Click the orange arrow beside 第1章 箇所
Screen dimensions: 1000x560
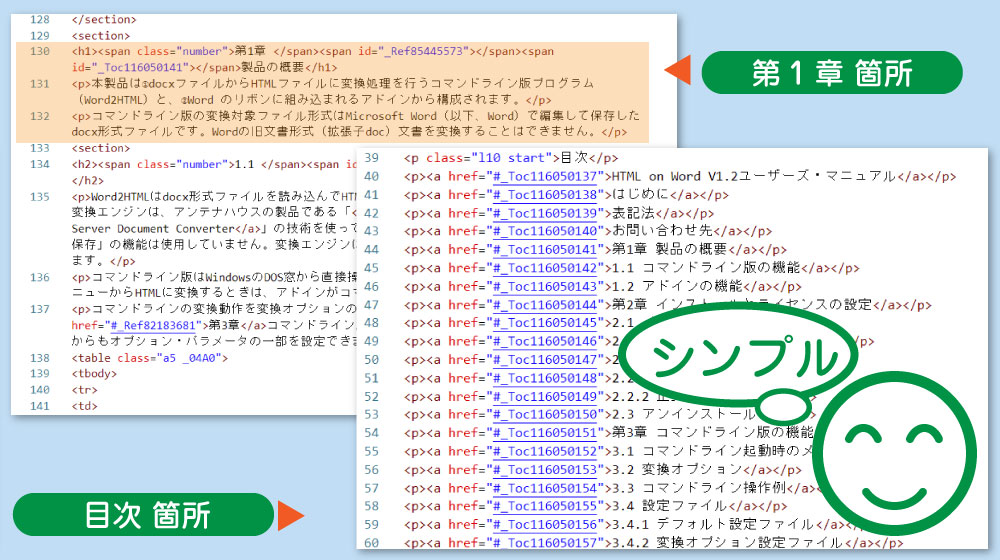(678, 72)
